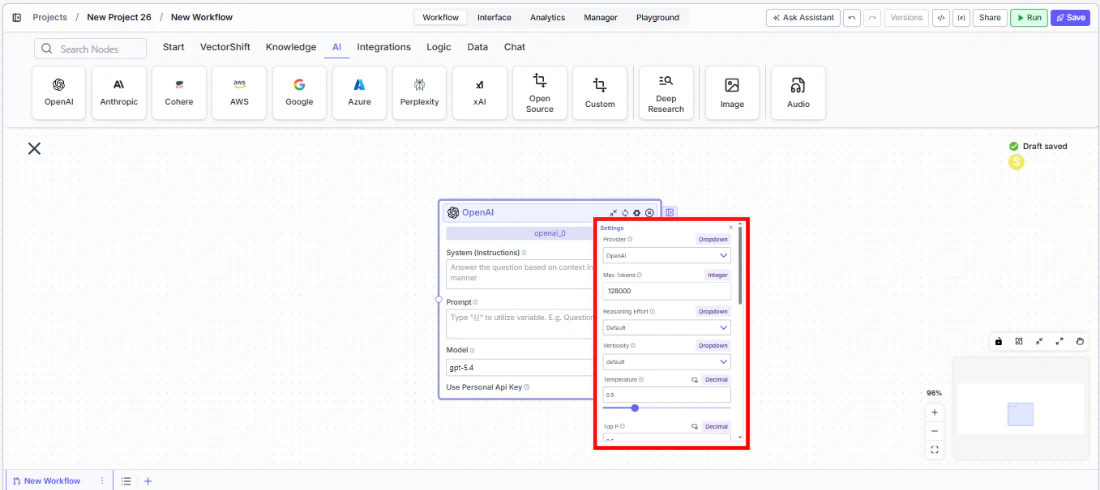Switch to the Manager tab
Viewport: 1100px width, 490px height.
coord(601,18)
